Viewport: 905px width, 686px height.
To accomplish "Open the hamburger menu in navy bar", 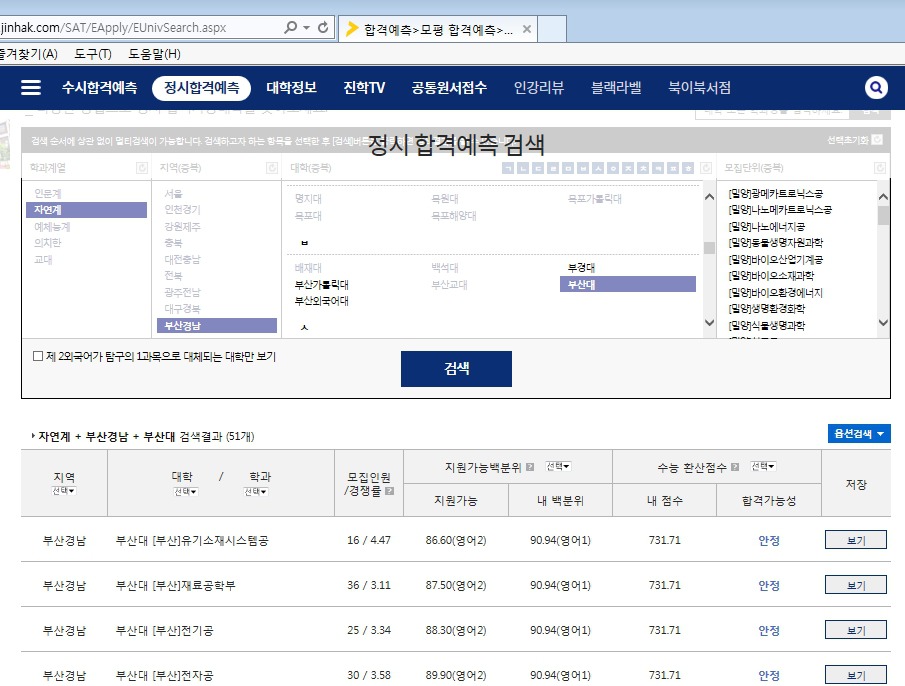I will pos(31,88).
